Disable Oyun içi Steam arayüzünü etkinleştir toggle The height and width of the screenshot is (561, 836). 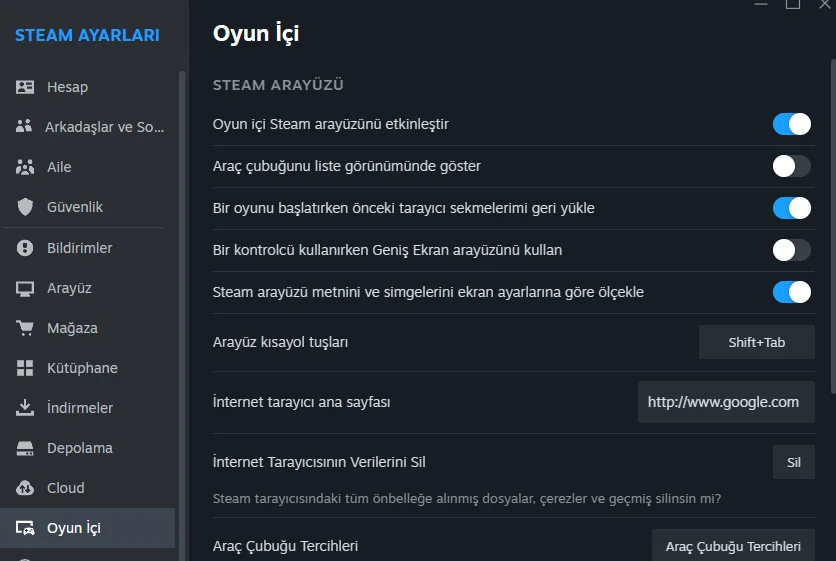[792, 124]
